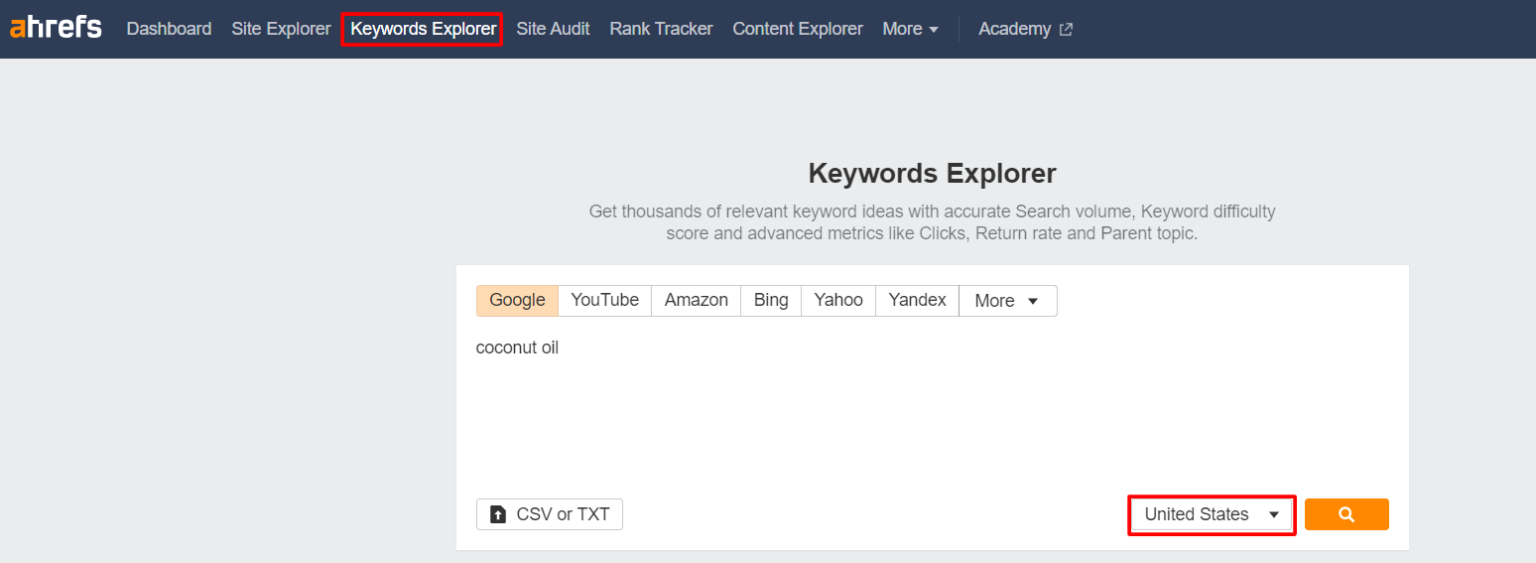
Task: Click the keyword field containing coconut oil
Action: click(x=932, y=410)
